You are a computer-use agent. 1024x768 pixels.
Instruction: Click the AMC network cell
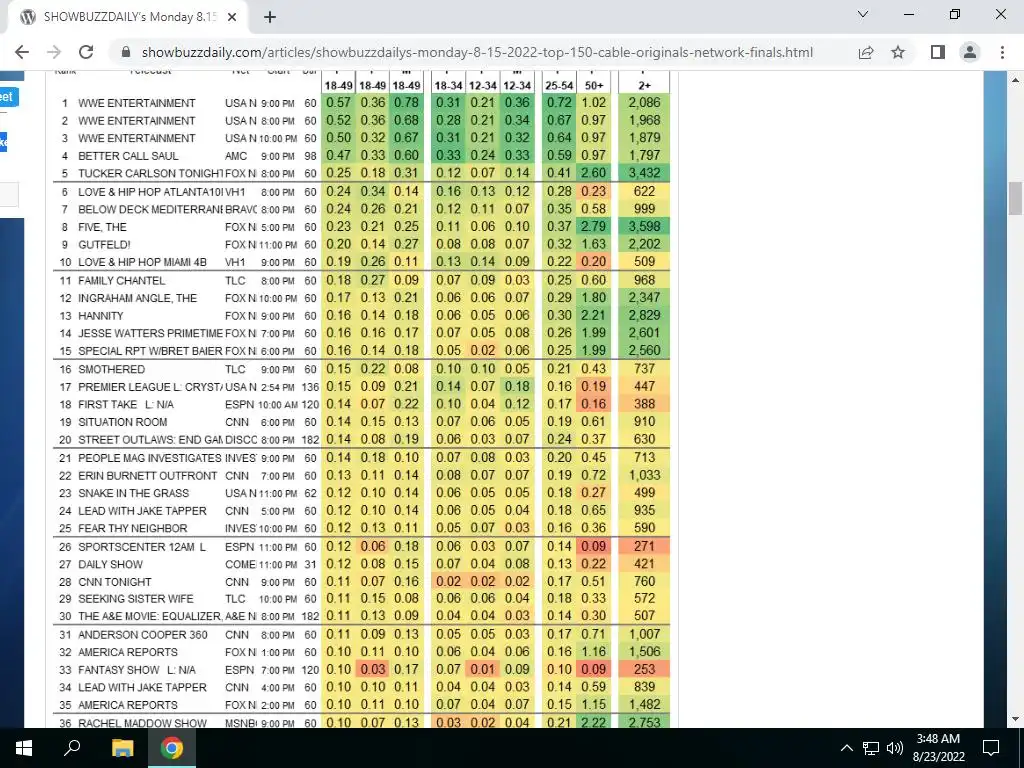[x=236, y=156]
